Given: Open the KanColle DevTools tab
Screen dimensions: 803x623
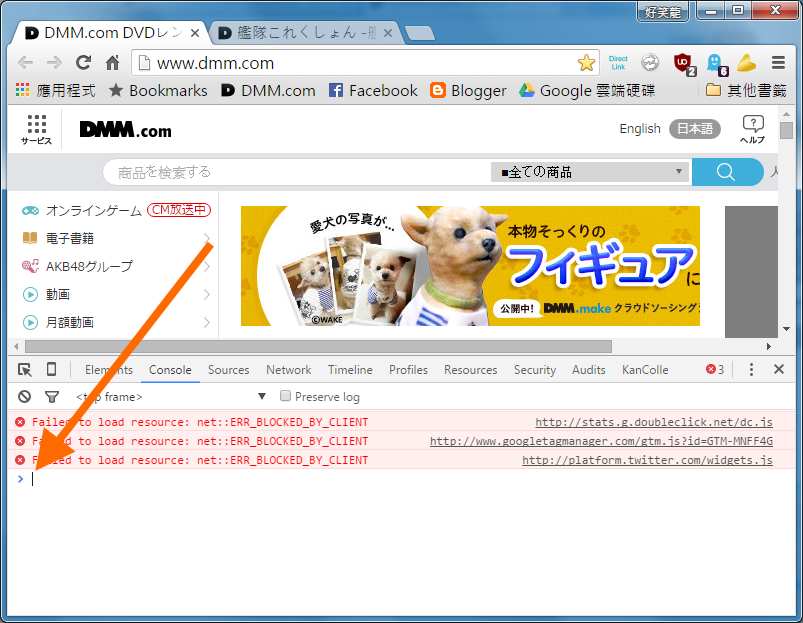Looking at the screenshot, I should pyautogui.click(x=645, y=370).
